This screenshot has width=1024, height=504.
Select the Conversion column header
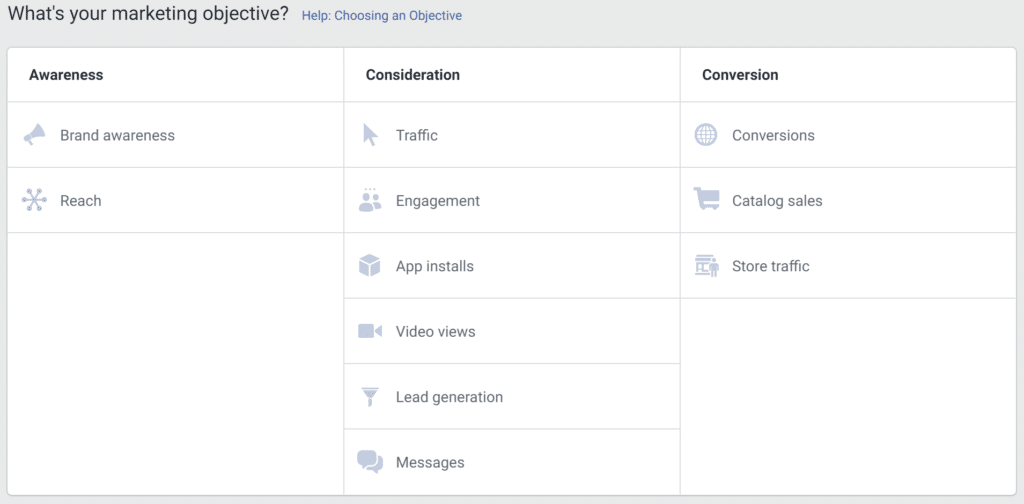pyautogui.click(x=740, y=75)
